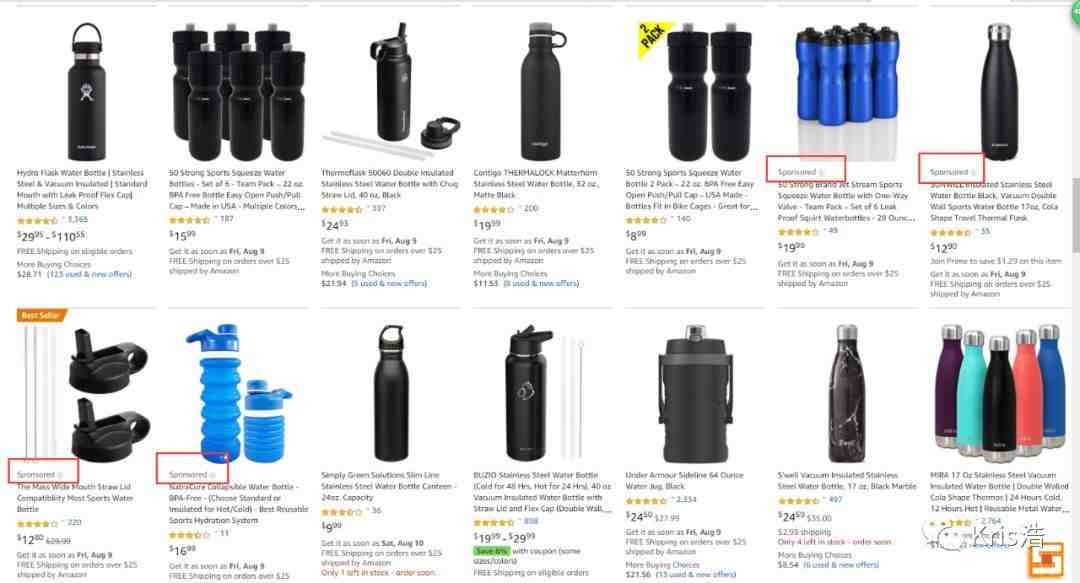Expand the rating popover arrow for the Thermoflask bottle
The image size is (1080, 583).
point(368,208)
